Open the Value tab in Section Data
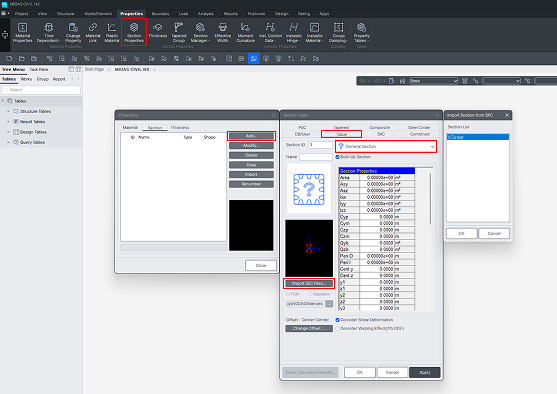This screenshot has height=394, width=557. (x=341, y=134)
